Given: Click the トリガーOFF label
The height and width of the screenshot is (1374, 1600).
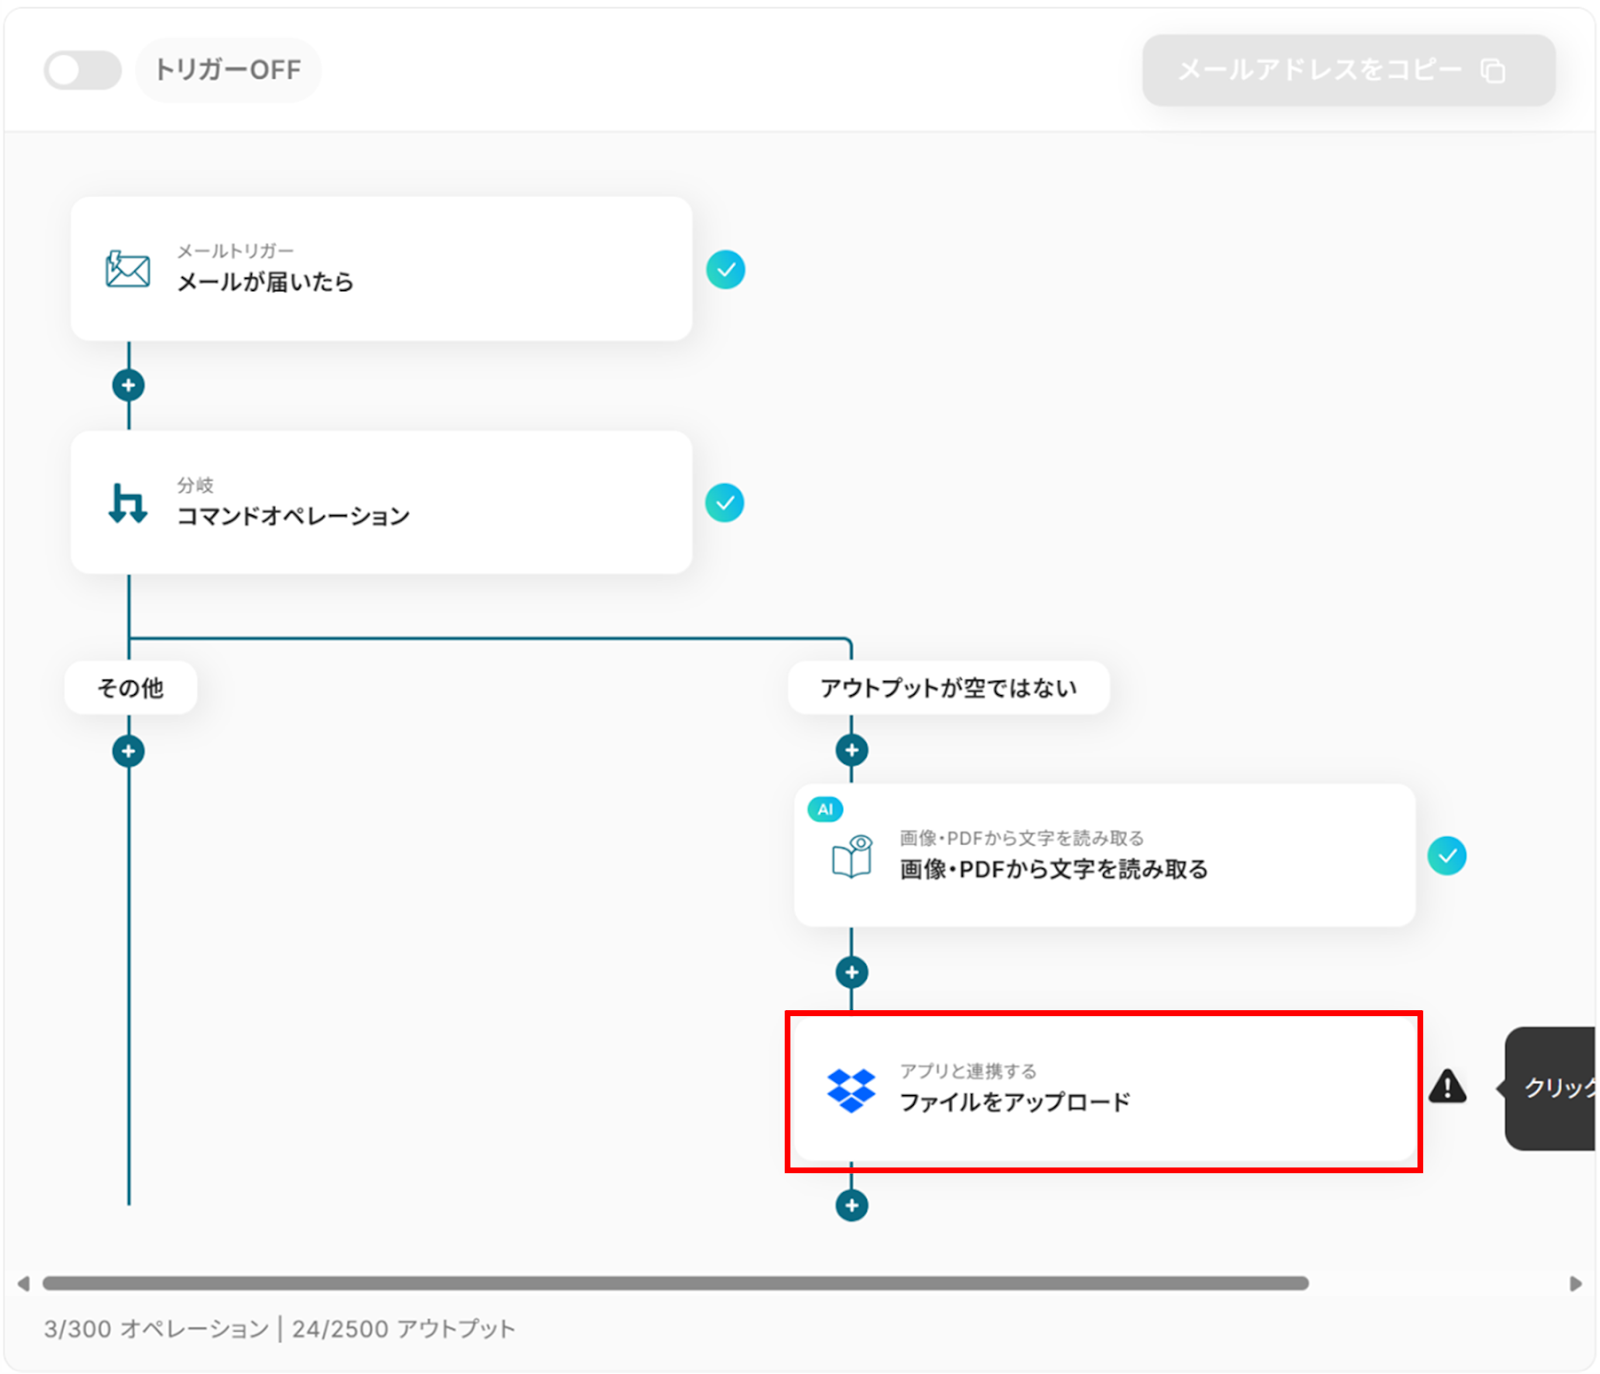Looking at the screenshot, I should point(227,70).
